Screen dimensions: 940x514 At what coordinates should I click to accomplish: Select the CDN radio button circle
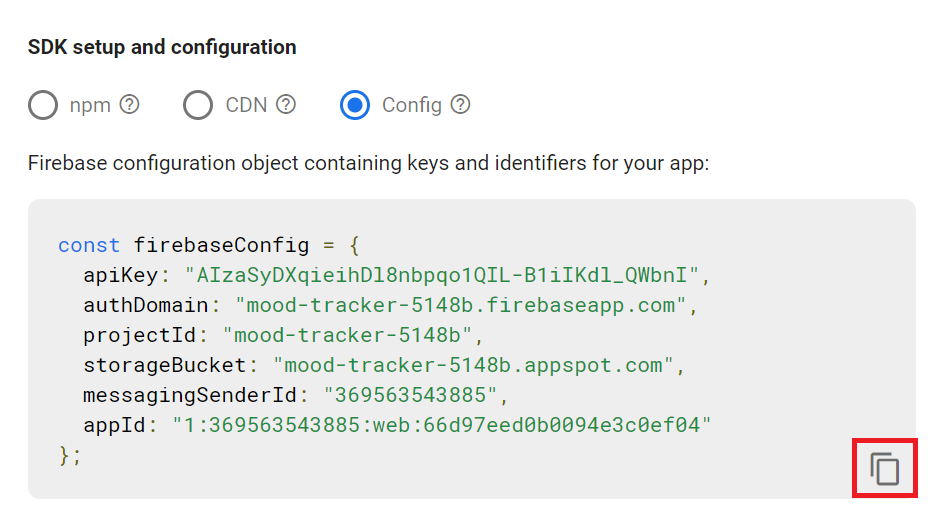click(198, 105)
